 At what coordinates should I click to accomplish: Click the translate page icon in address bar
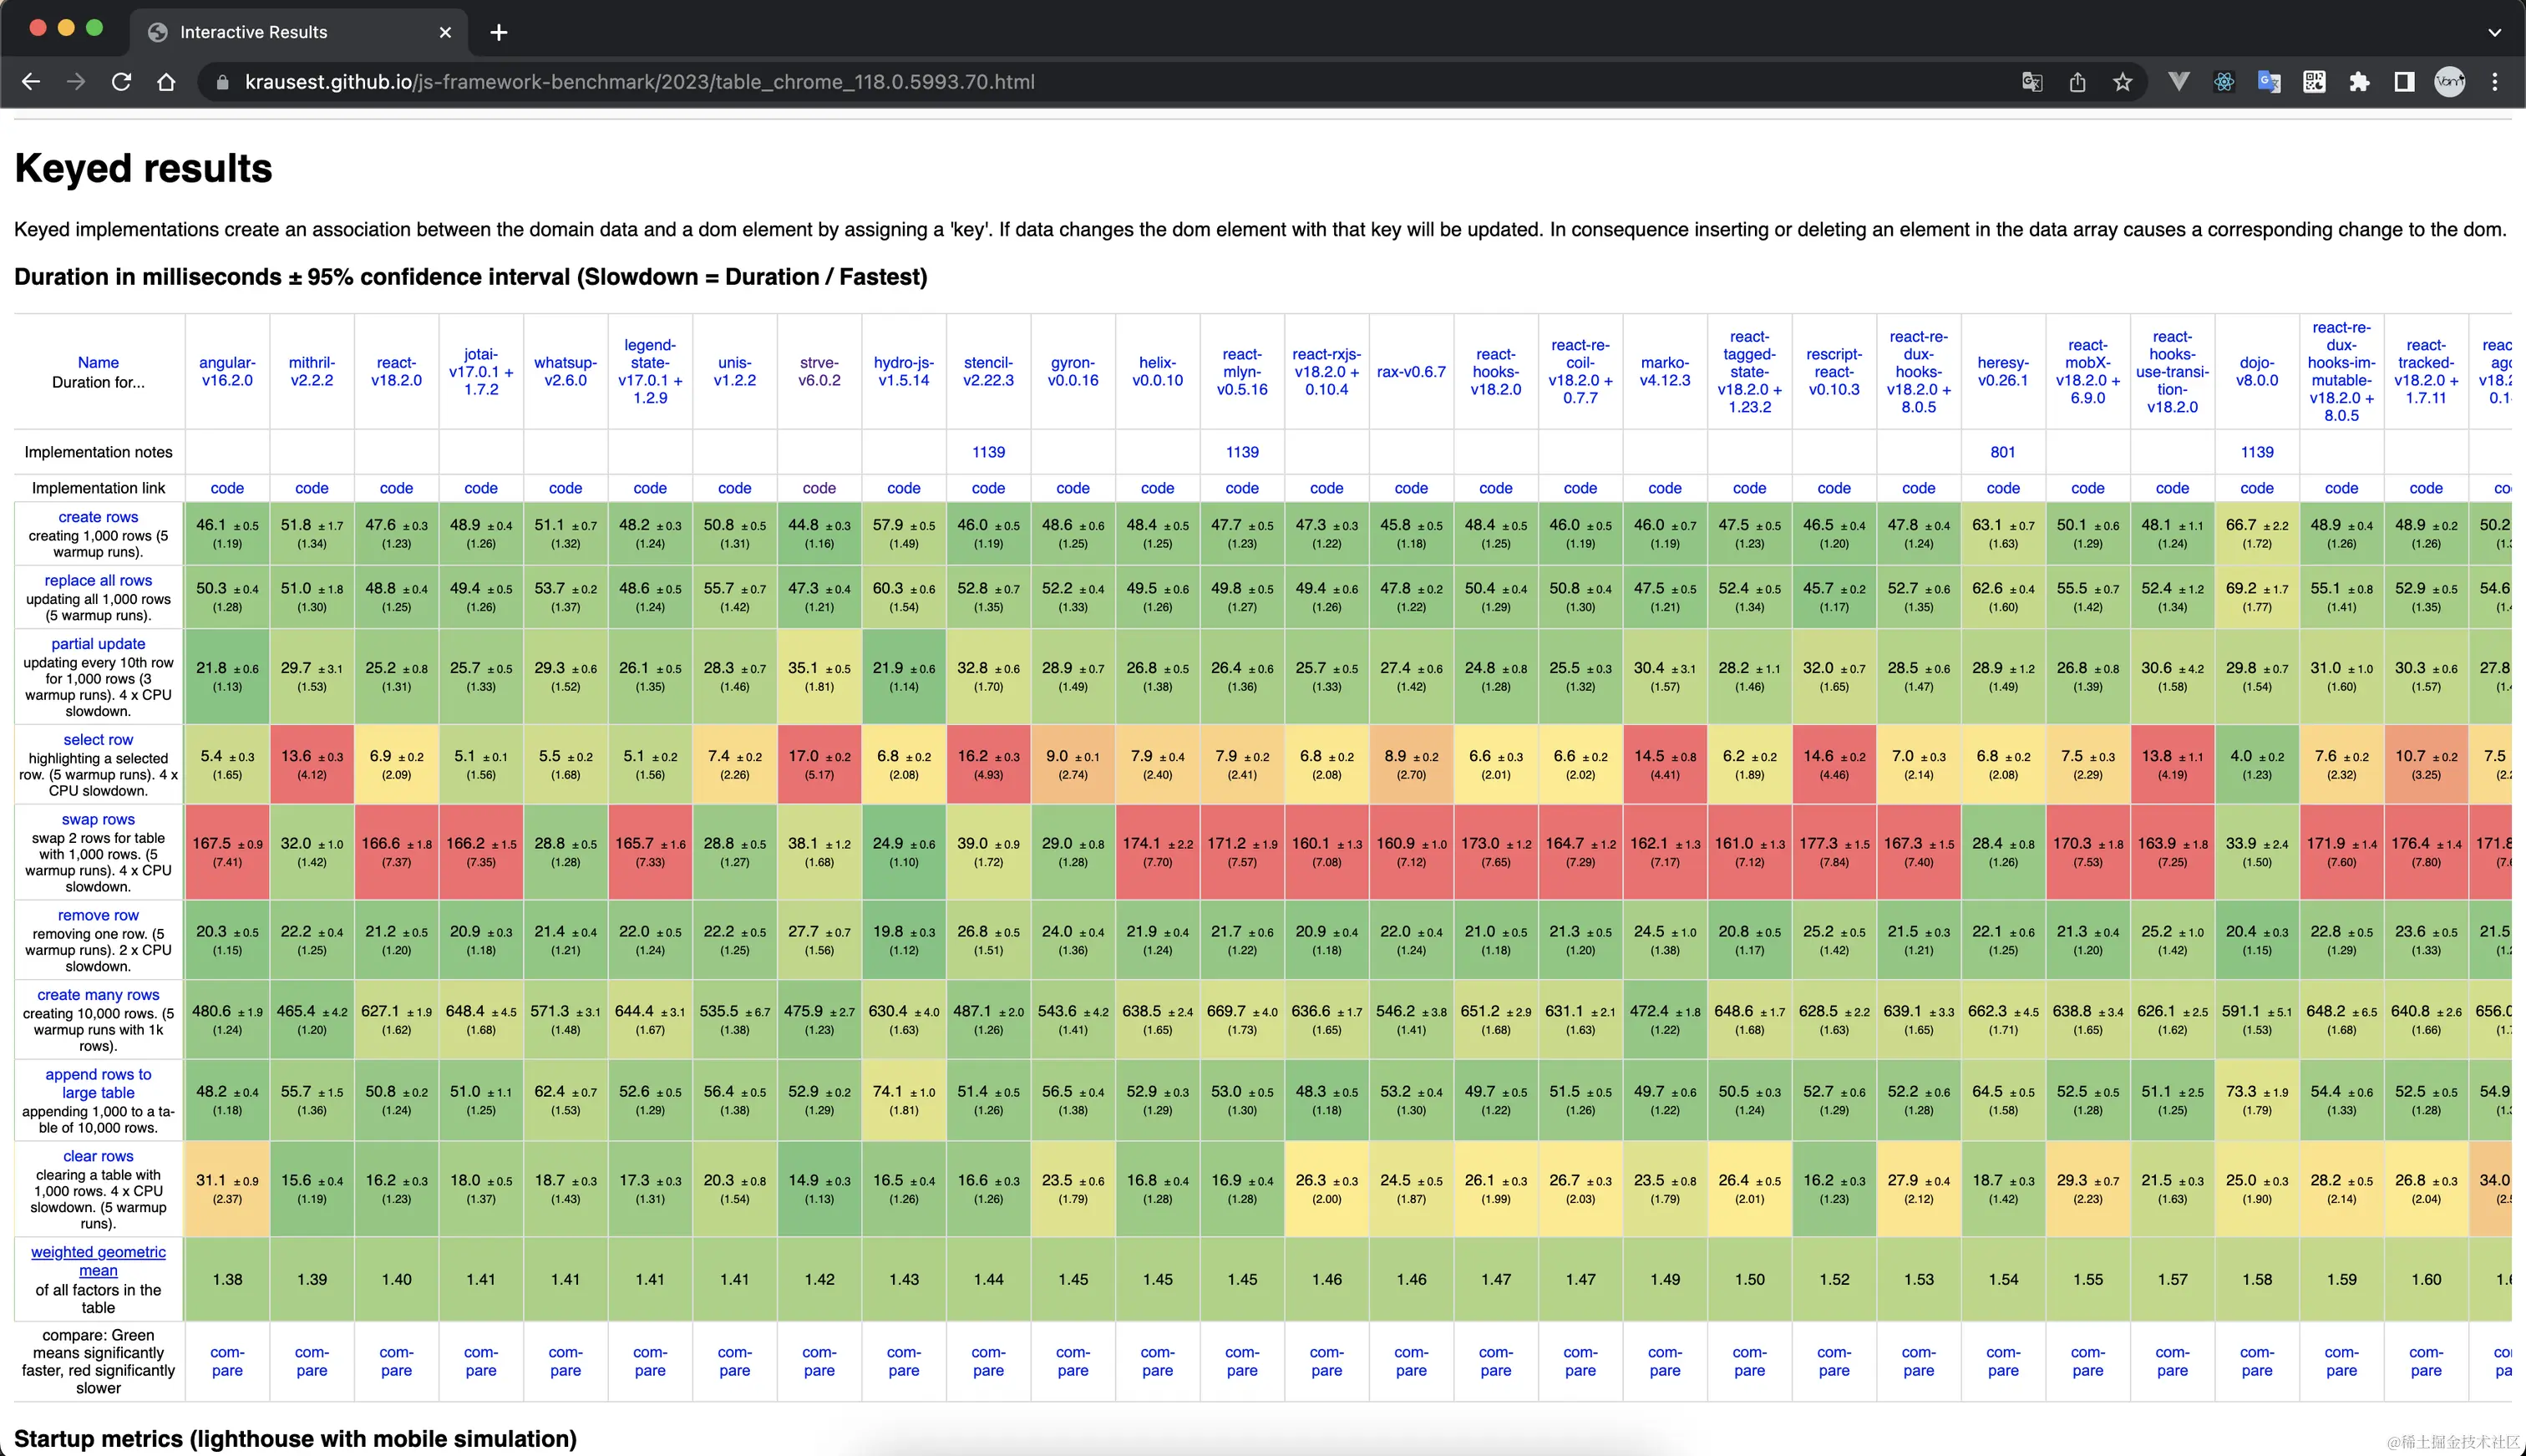(2031, 82)
